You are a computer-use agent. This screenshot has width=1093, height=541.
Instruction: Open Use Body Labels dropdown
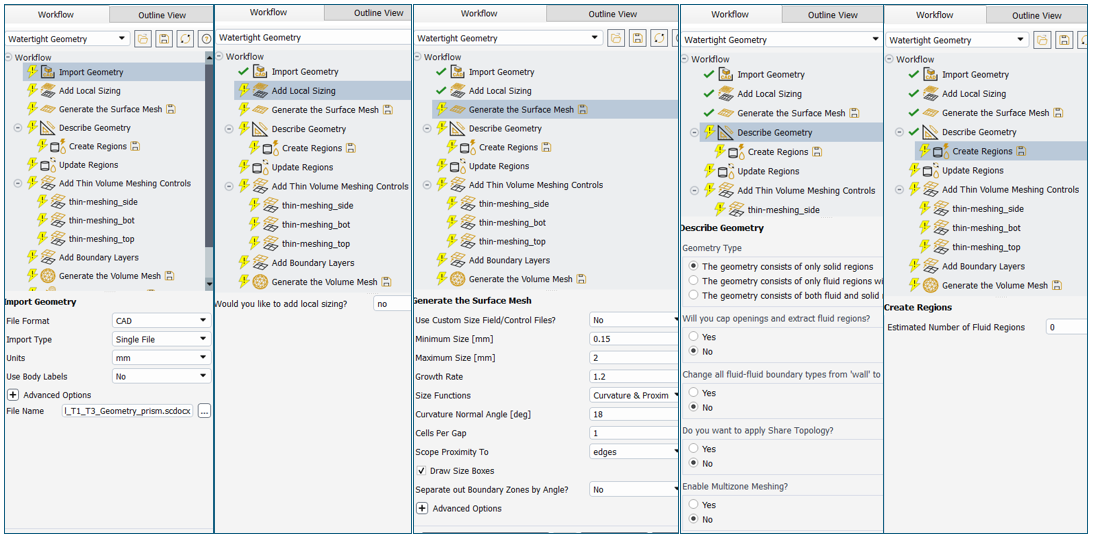161,376
